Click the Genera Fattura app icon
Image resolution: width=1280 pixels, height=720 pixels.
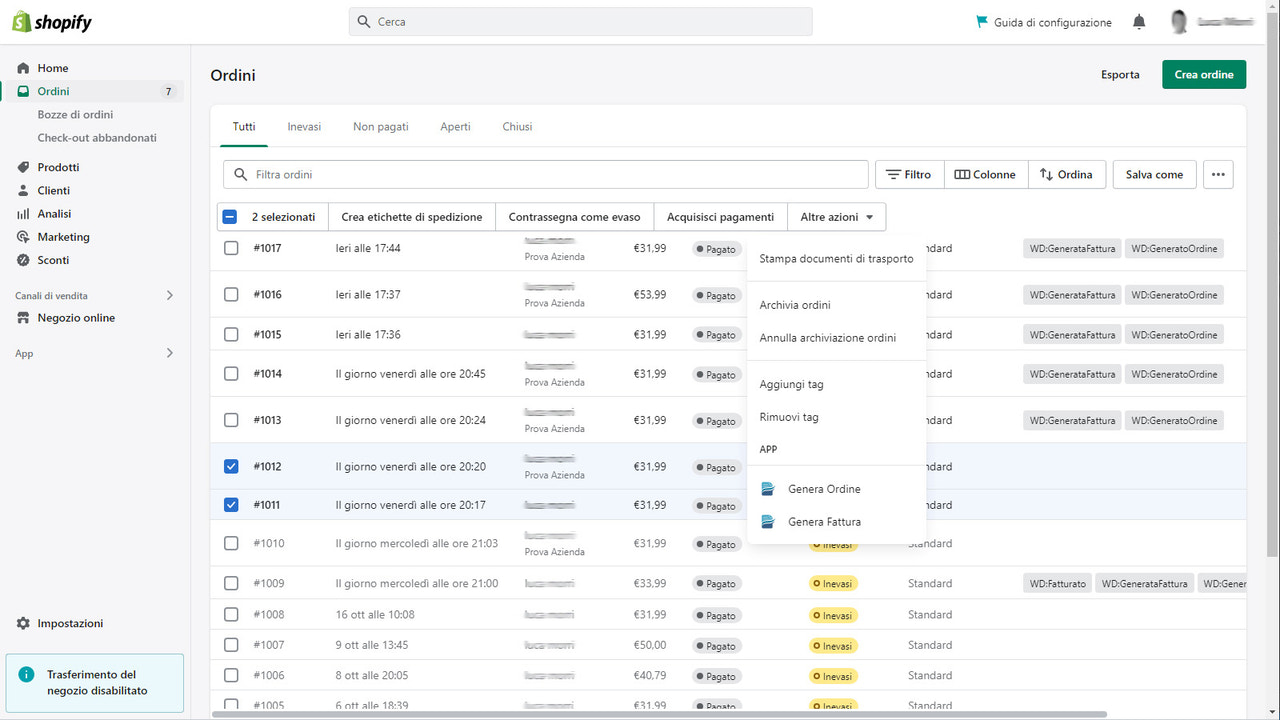[768, 522]
